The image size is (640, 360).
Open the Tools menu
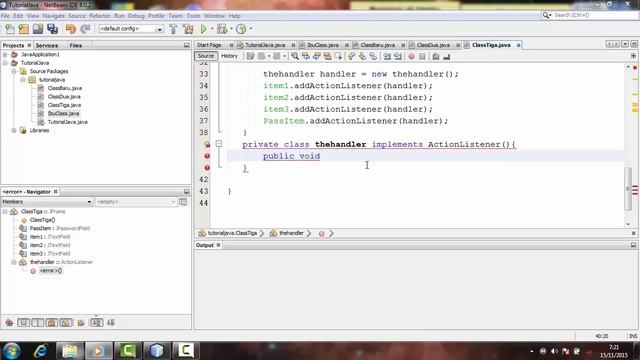click(x=193, y=16)
